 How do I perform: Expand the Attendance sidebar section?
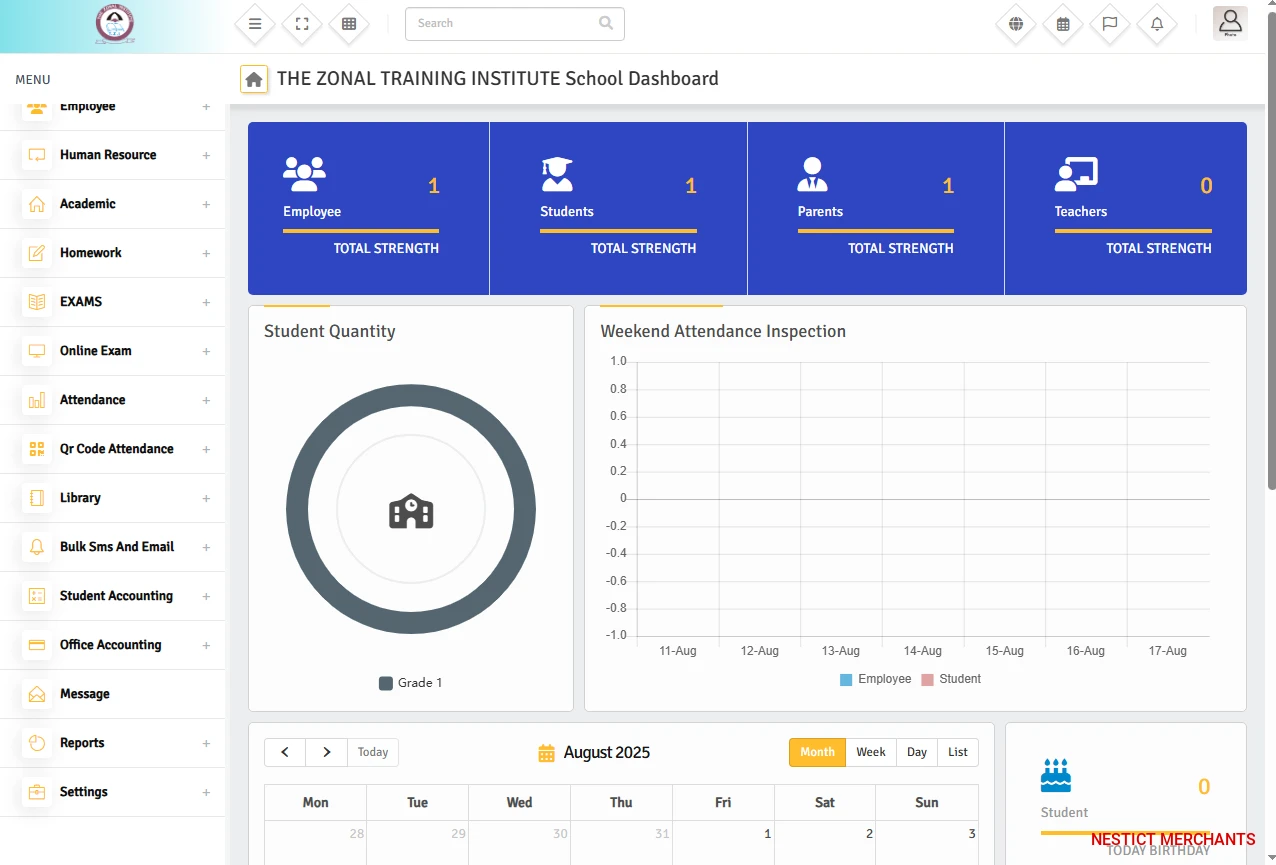(92, 400)
